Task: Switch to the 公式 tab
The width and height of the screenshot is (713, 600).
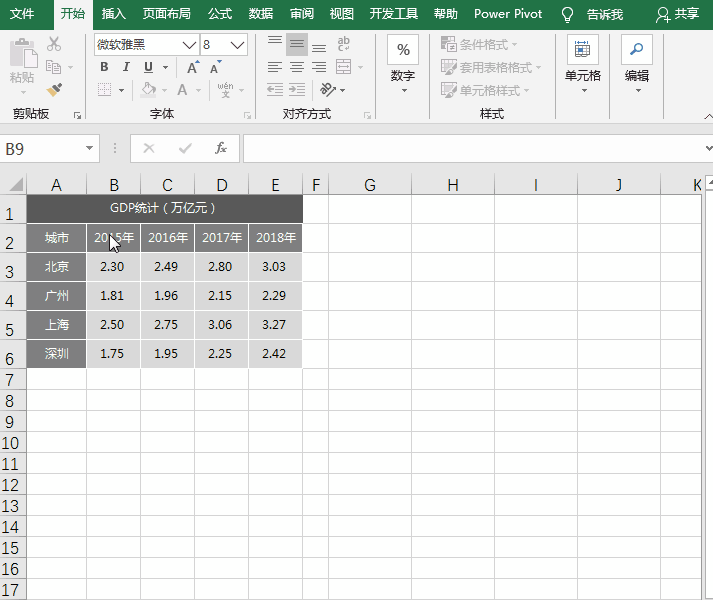Action: [x=220, y=14]
